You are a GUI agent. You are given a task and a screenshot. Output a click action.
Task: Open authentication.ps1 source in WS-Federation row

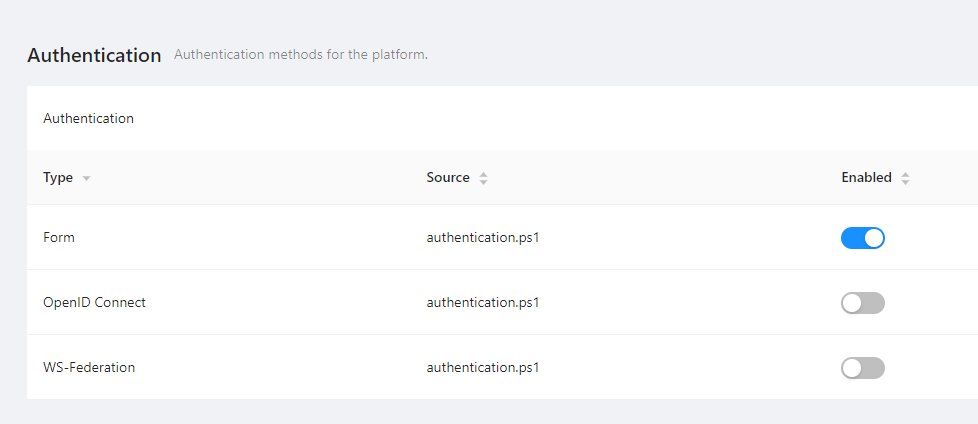tap(483, 367)
